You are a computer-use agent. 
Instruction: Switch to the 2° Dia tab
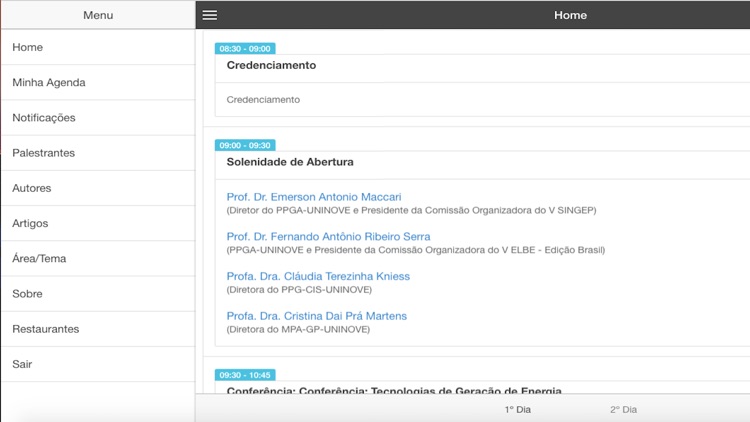(623, 410)
